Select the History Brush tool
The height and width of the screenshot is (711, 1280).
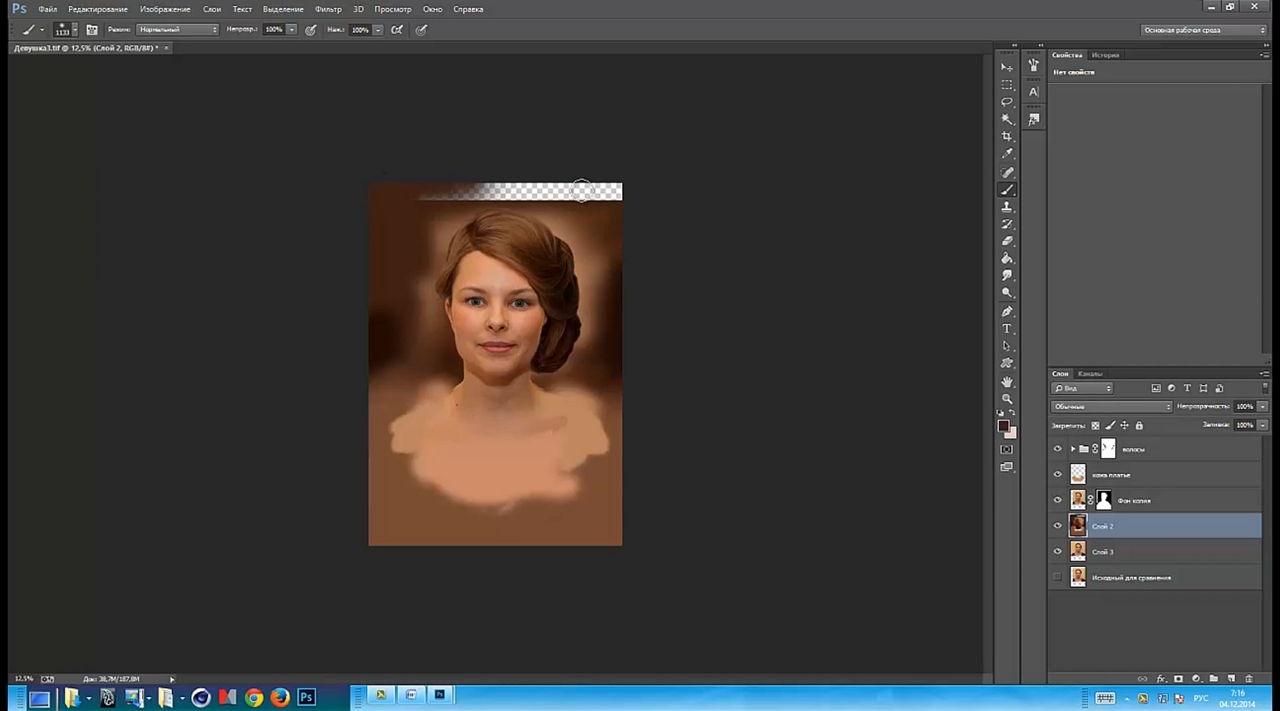click(1007, 224)
